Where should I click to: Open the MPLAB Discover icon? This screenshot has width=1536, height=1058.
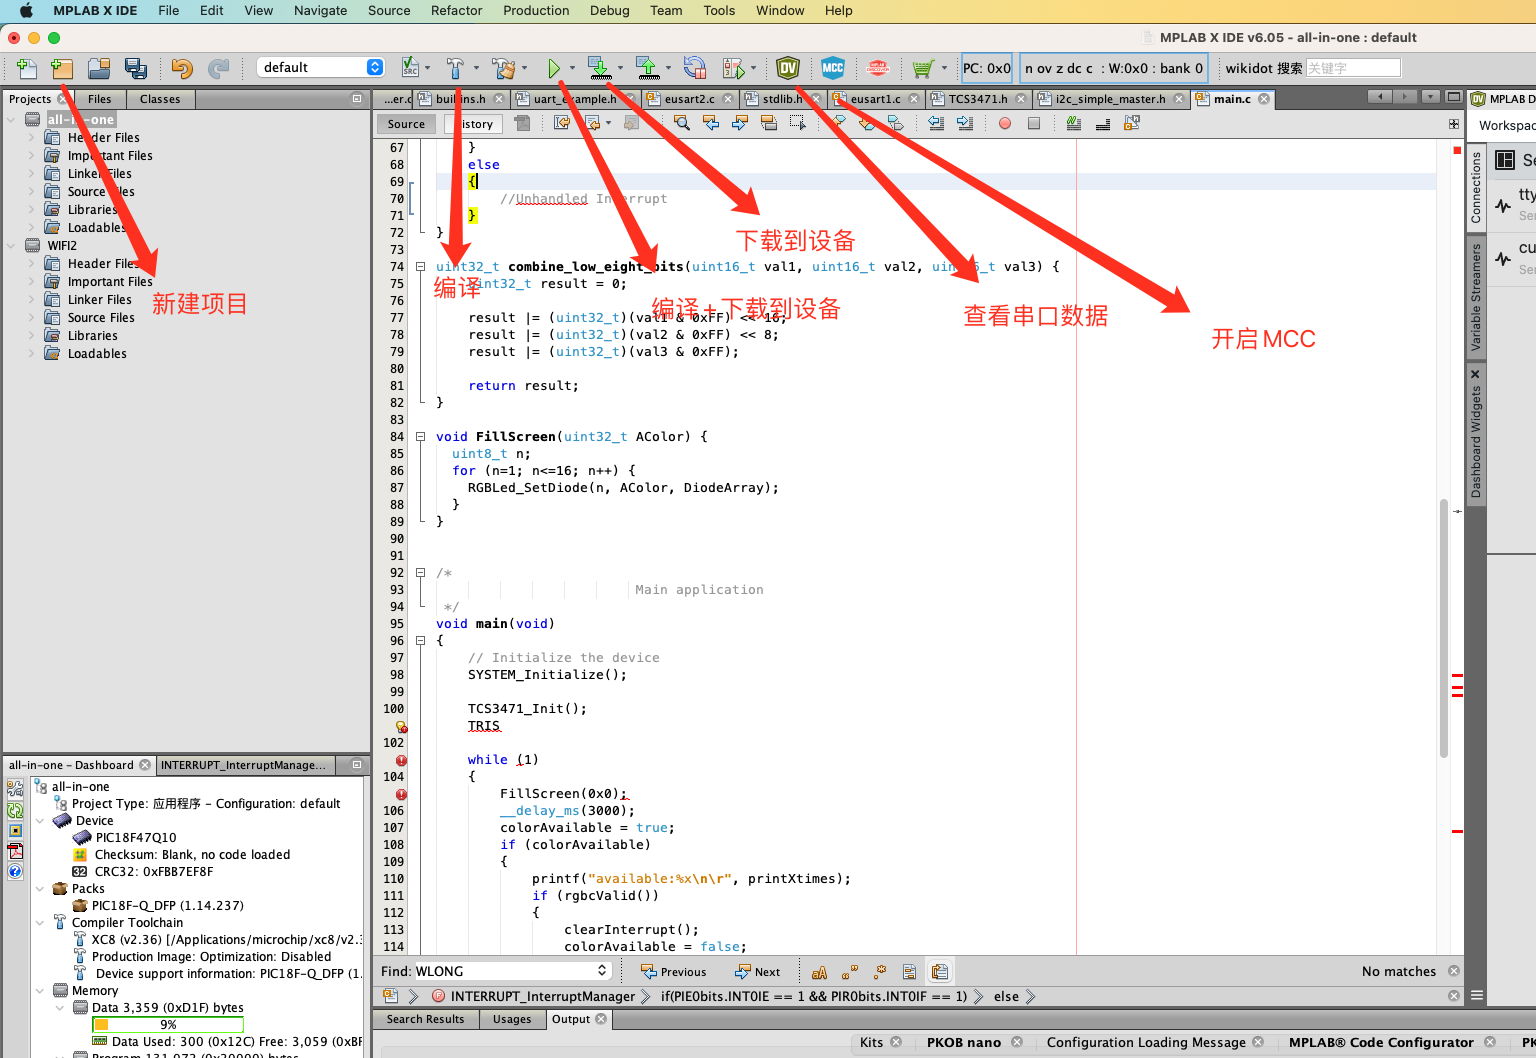pos(878,68)
